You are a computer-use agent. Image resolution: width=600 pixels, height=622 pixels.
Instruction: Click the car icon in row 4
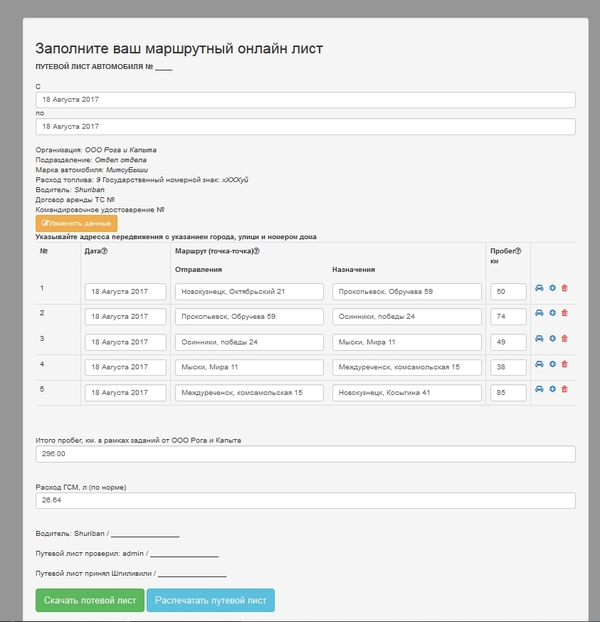pyautogui.click(x=540, y=364)
